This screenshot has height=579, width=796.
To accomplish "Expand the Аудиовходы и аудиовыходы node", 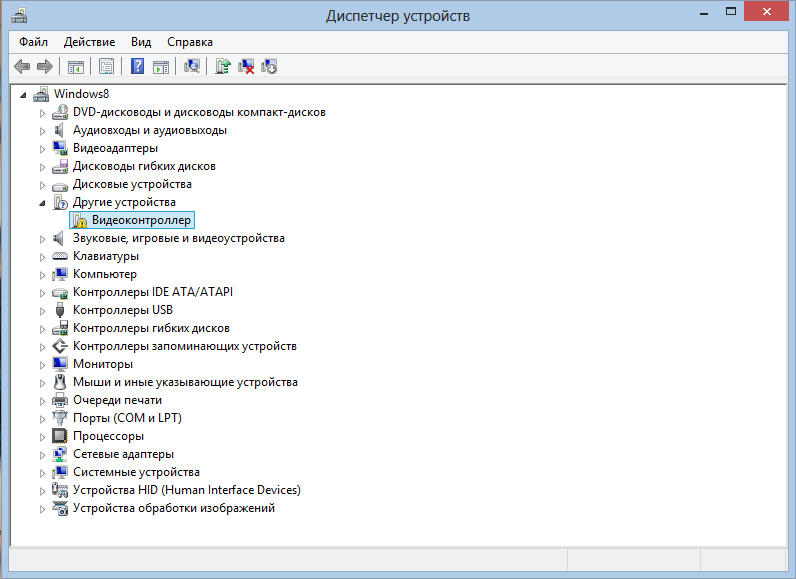I will click(42, 131).
